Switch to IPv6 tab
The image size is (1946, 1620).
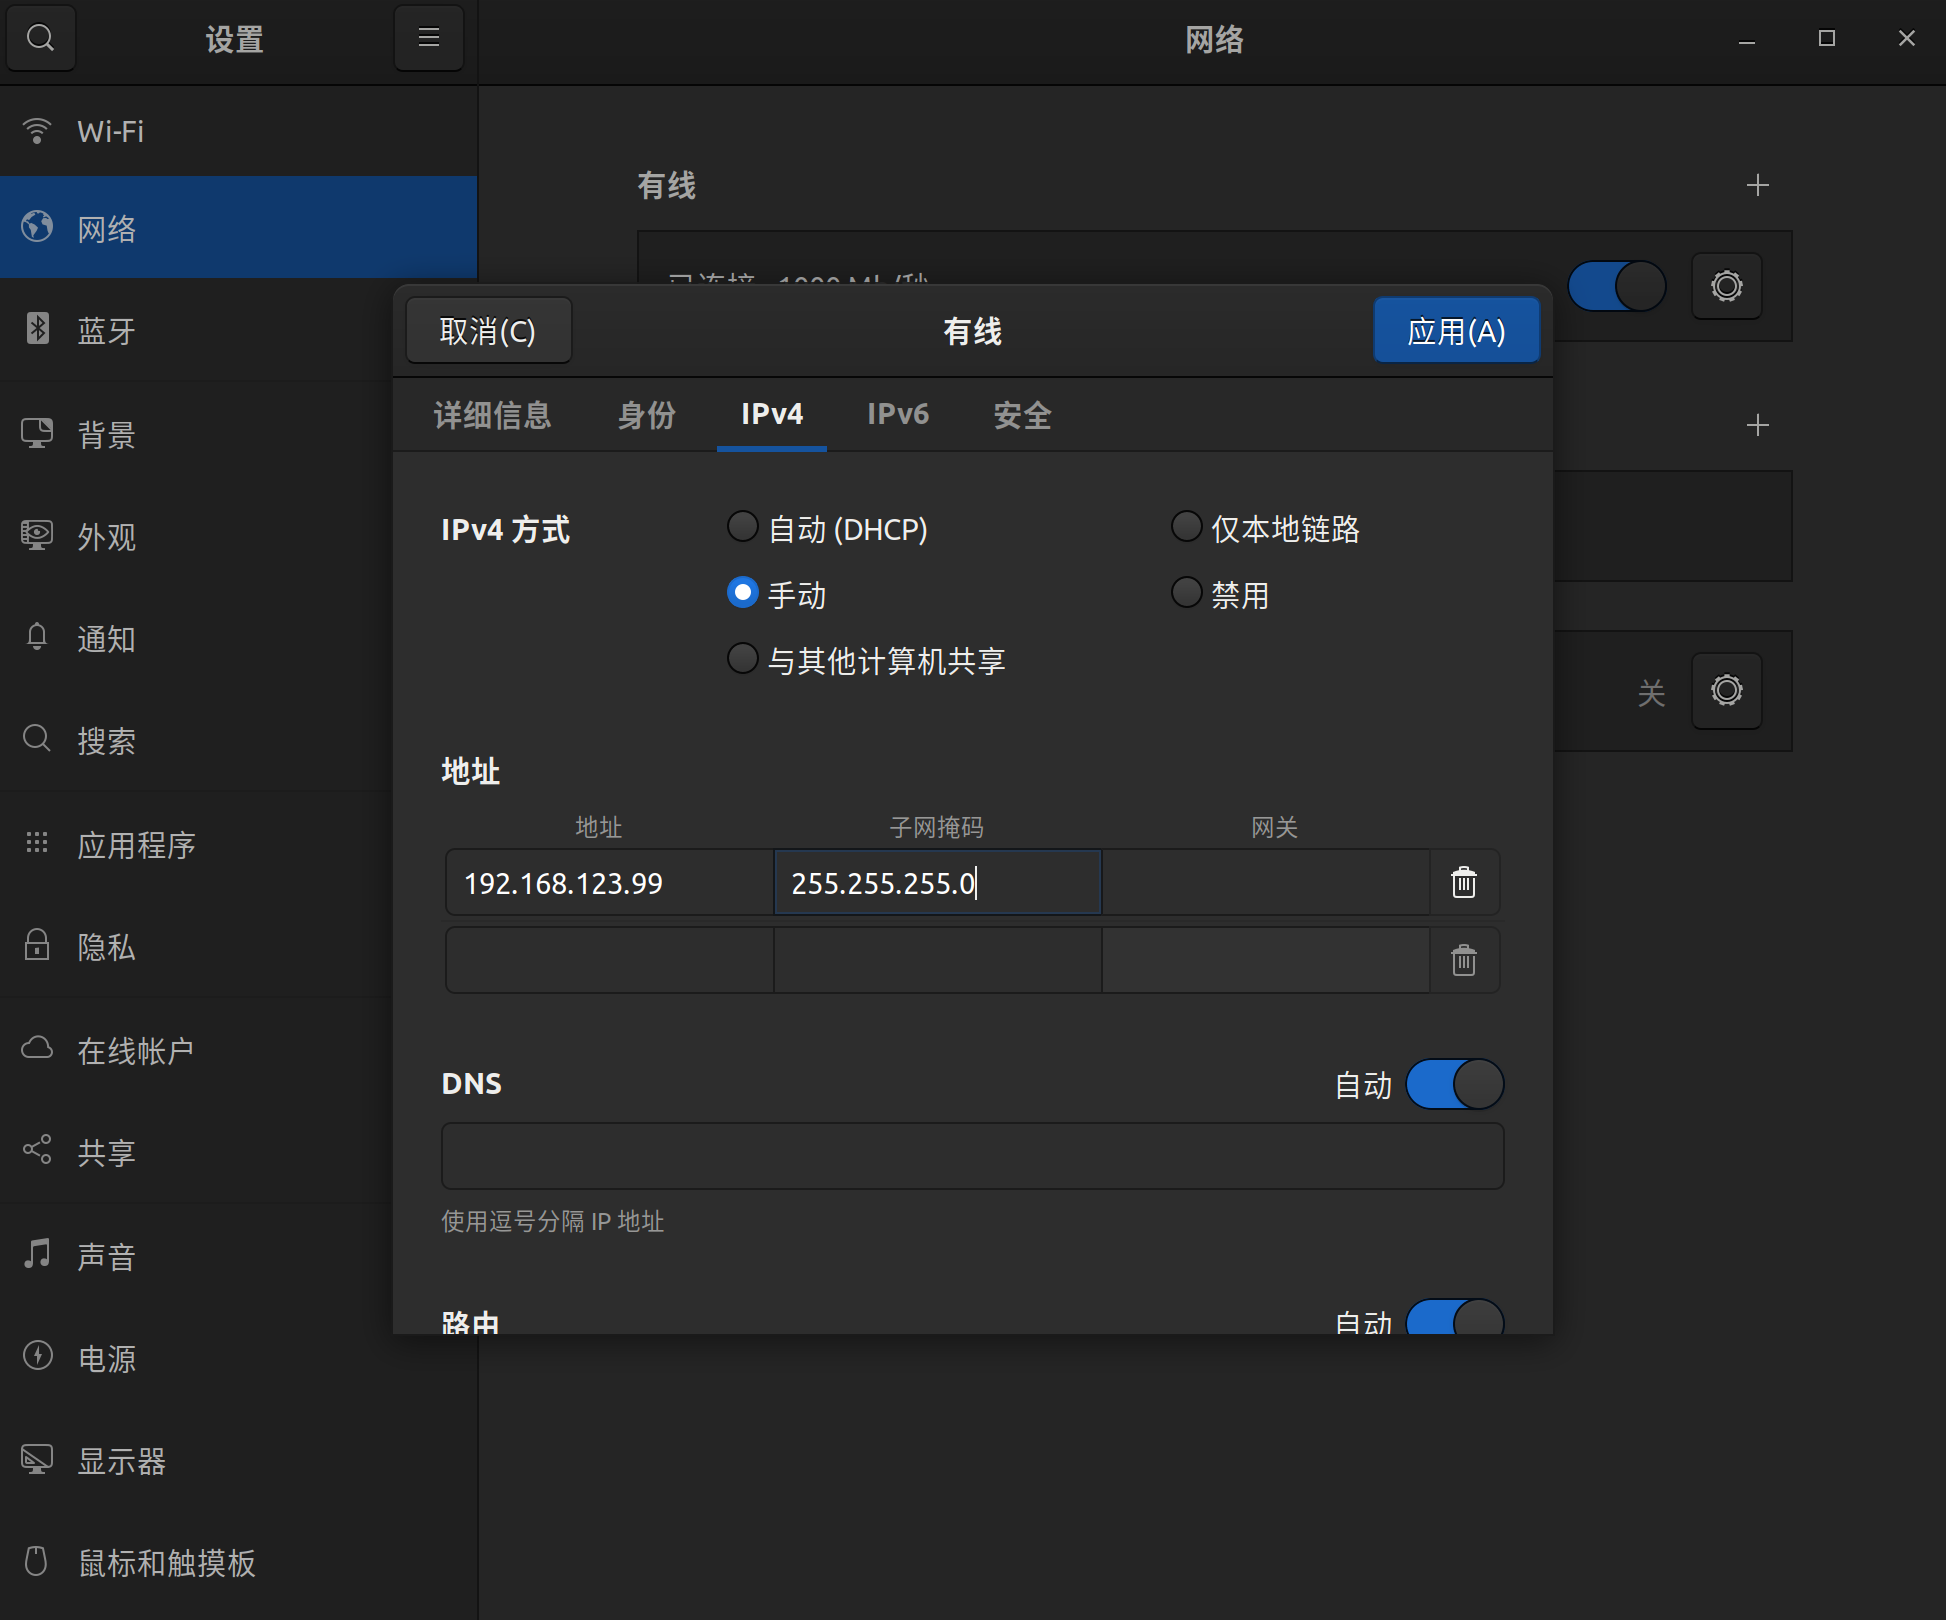coord(898,414)
